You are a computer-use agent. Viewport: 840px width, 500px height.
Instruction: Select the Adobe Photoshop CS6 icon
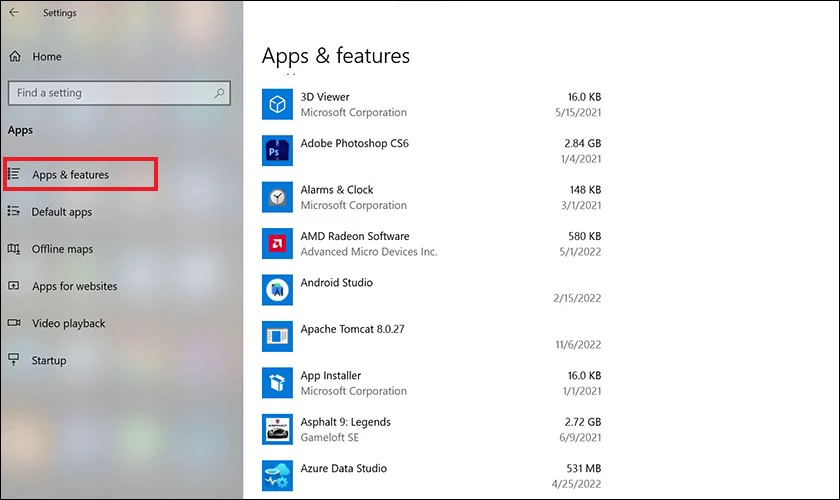pyautogui.click(x=277, y=151)
